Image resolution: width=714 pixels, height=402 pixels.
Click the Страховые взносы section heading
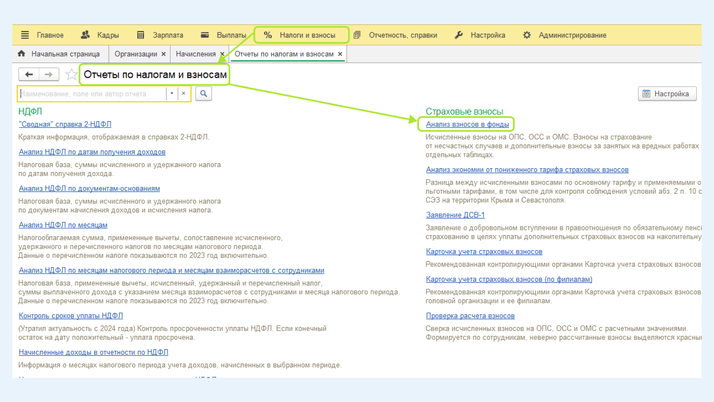464,112
